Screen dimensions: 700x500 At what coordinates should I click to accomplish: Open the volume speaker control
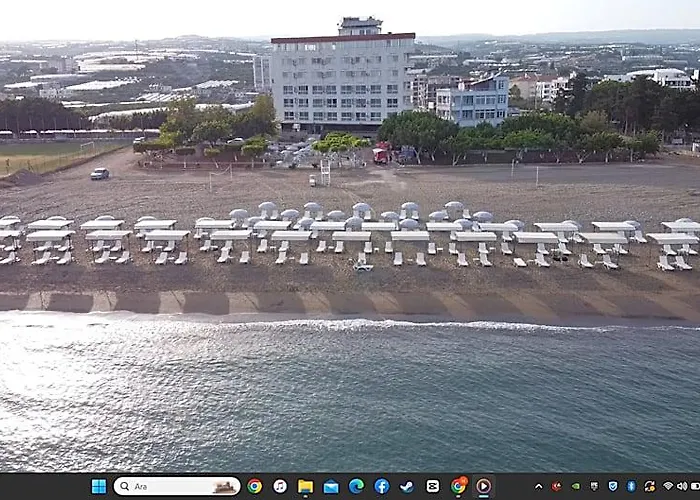[x=682, y=486]
